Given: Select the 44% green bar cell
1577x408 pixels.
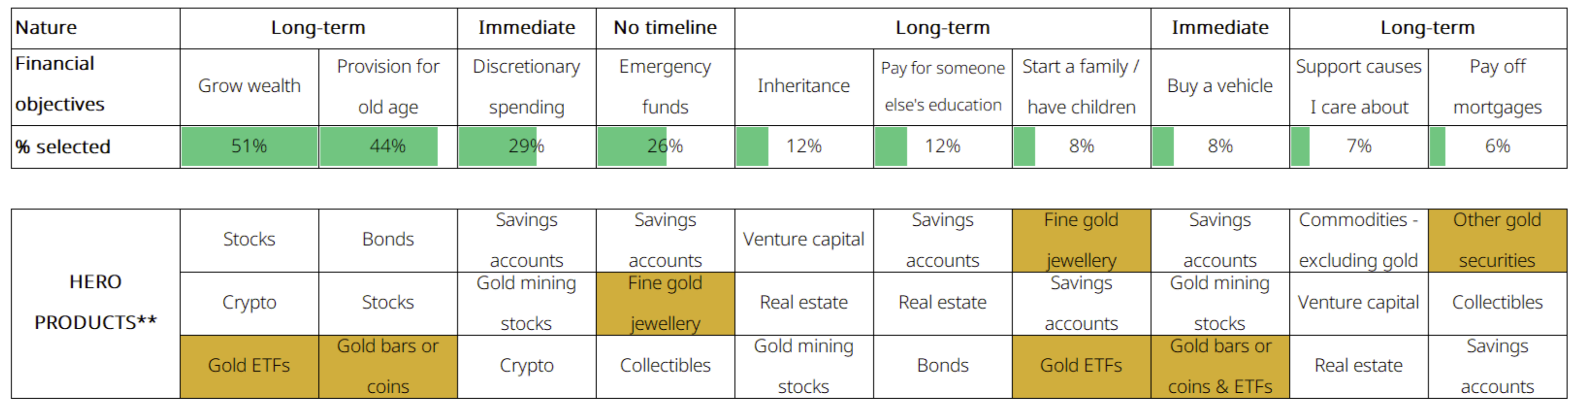Looking at the screenshot, I should coord(388,147).
